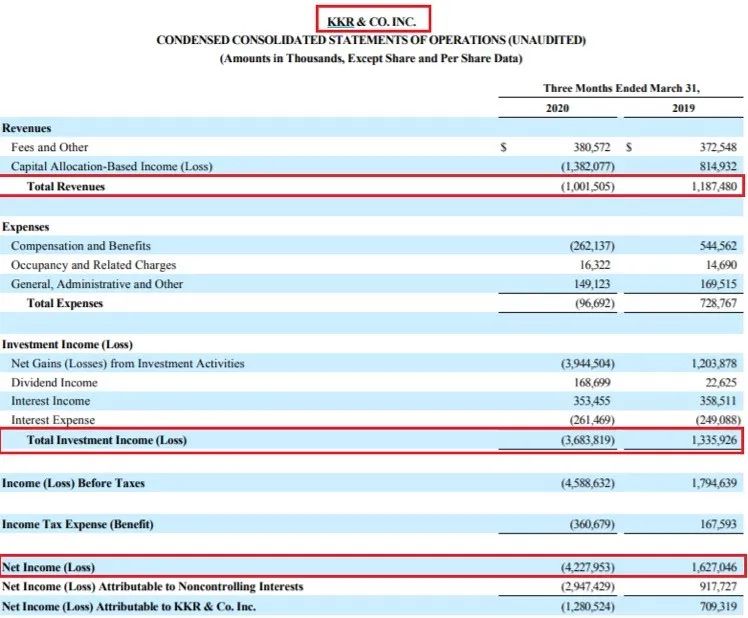Select the Total Expenses row label
The width and height of the screenshot is (748, 618).
65,303
